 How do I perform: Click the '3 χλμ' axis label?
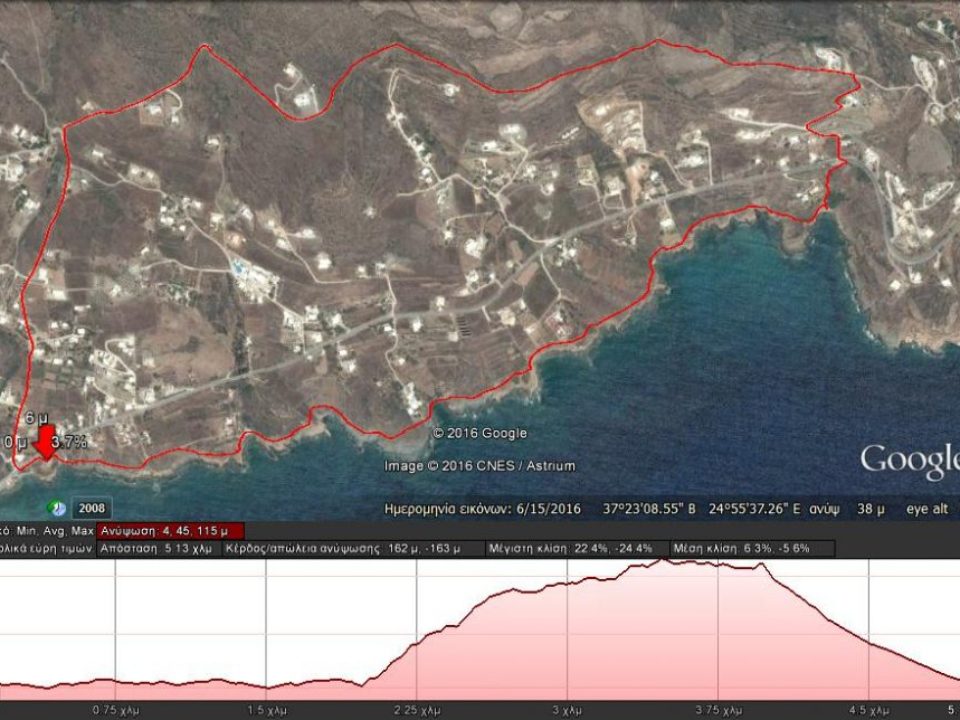(x=568, y=710)
